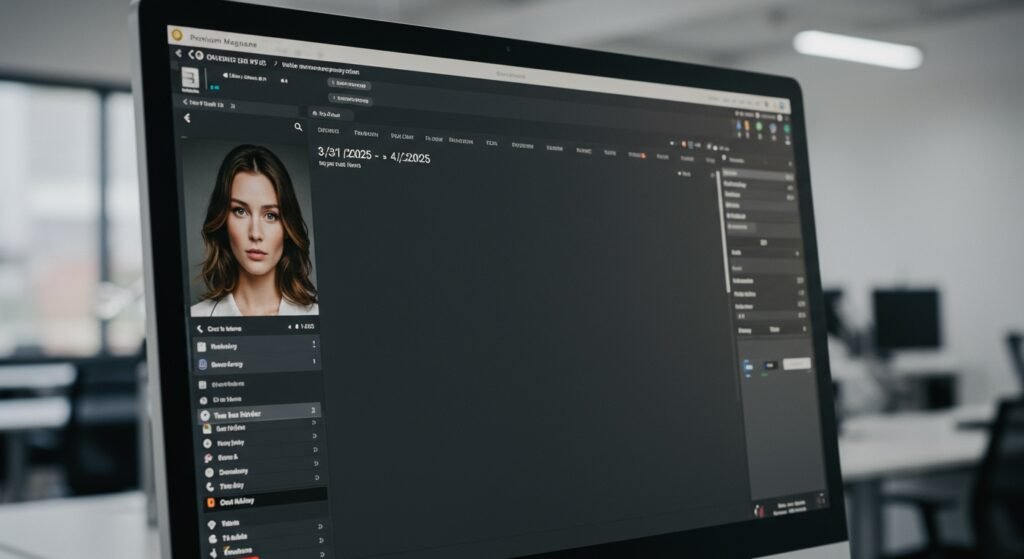
Task: Open the lower dropdown above the toggles
Action: coord(772,329)
